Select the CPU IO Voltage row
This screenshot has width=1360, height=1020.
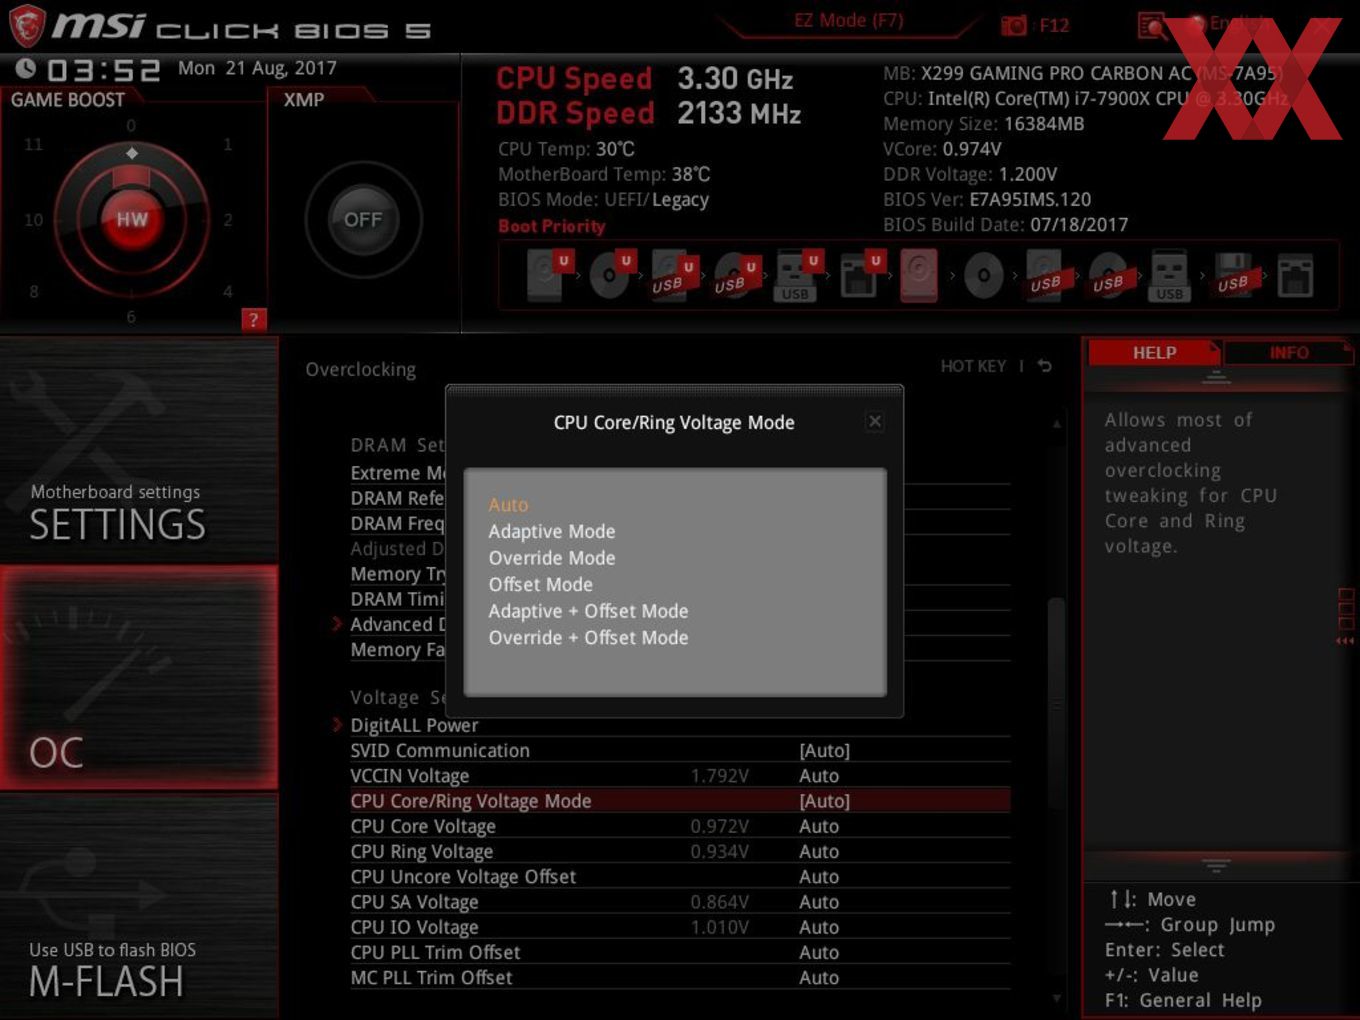pos(680,927)
